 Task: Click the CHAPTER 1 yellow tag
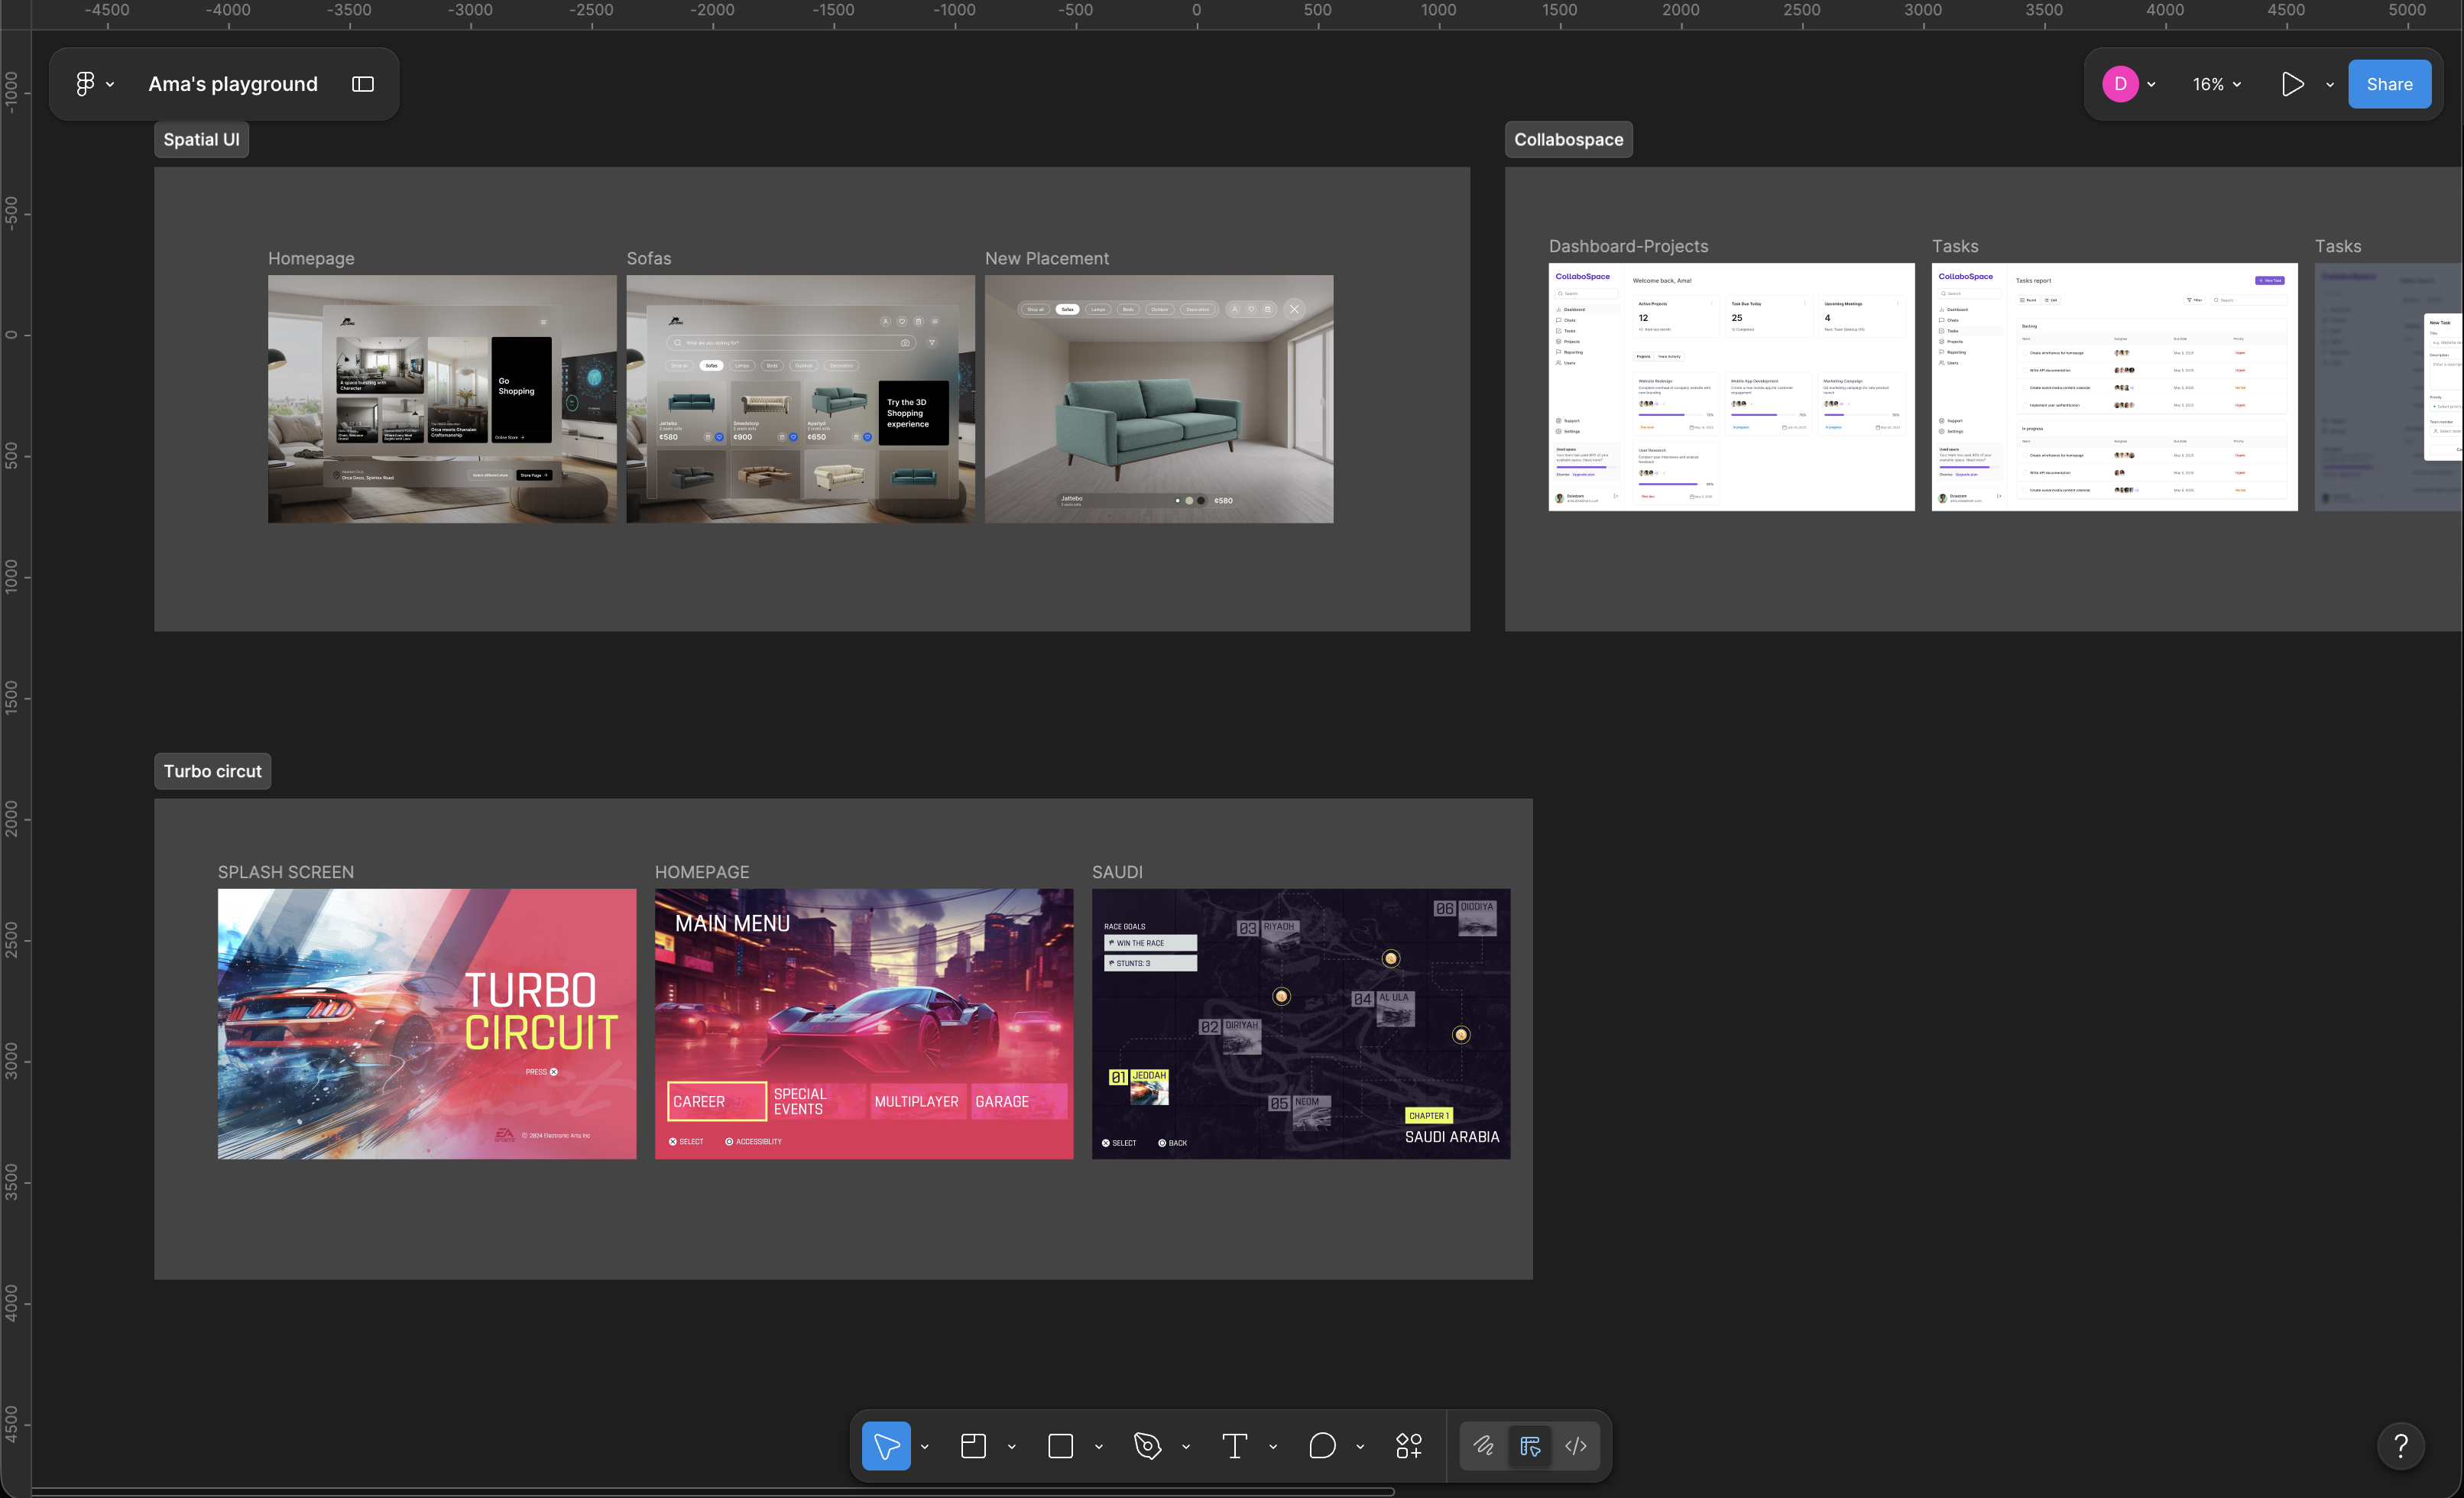click(x=1429, y=1116)
